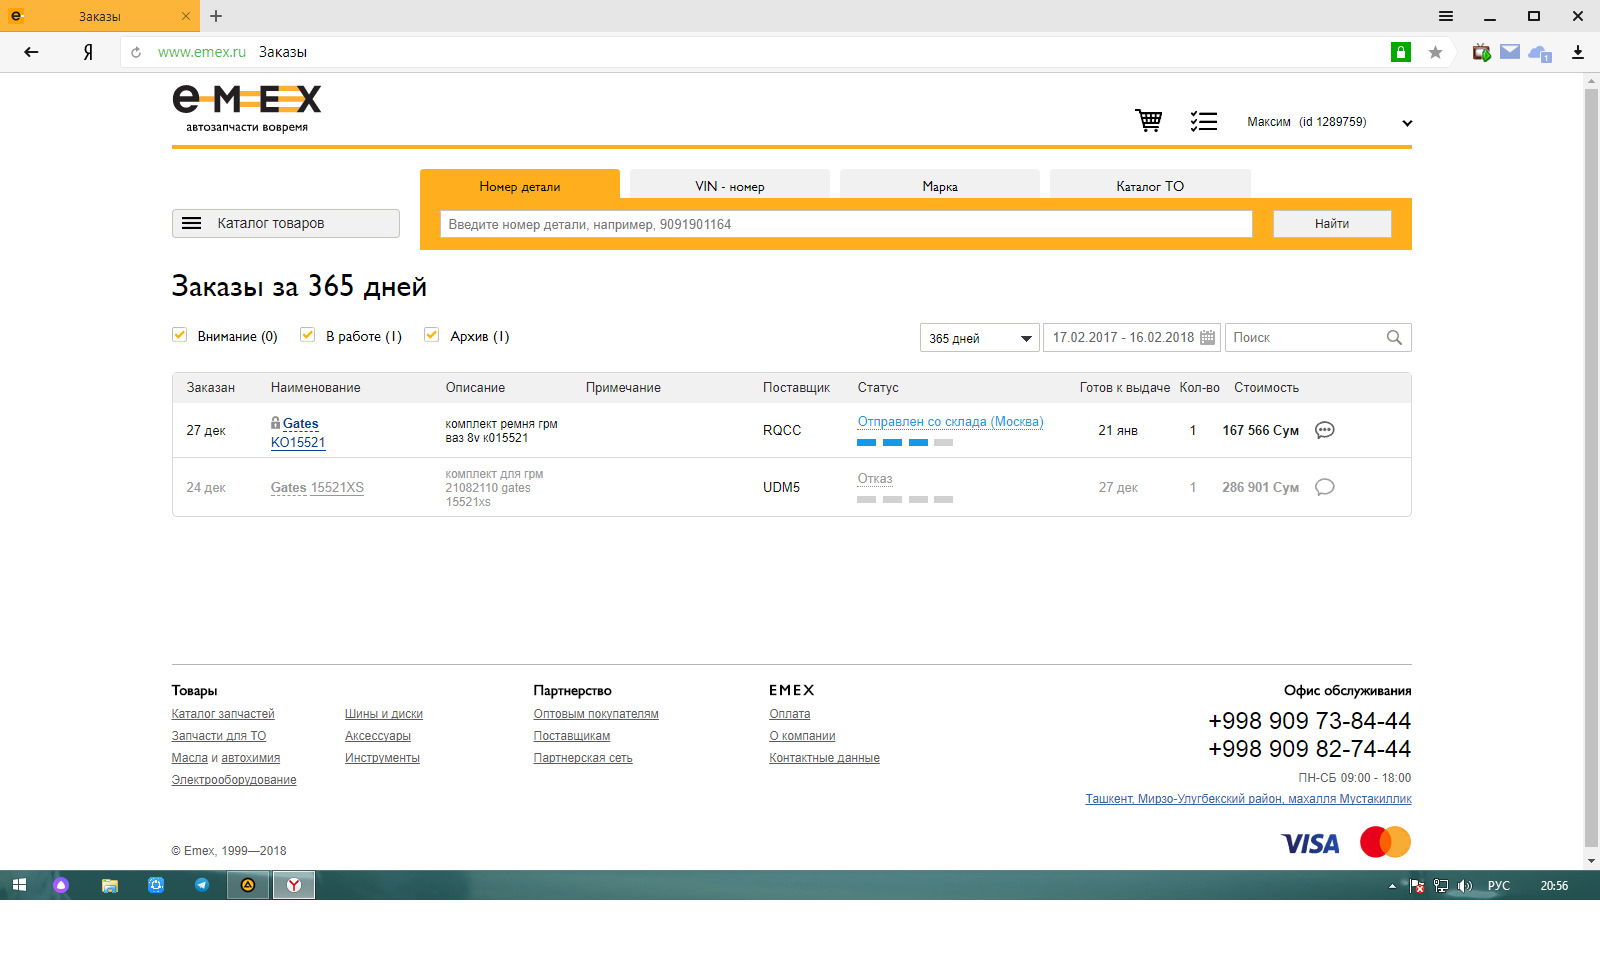Toggle the В работе (1) checkbox

pyautogui.click(x=308, y=335)
